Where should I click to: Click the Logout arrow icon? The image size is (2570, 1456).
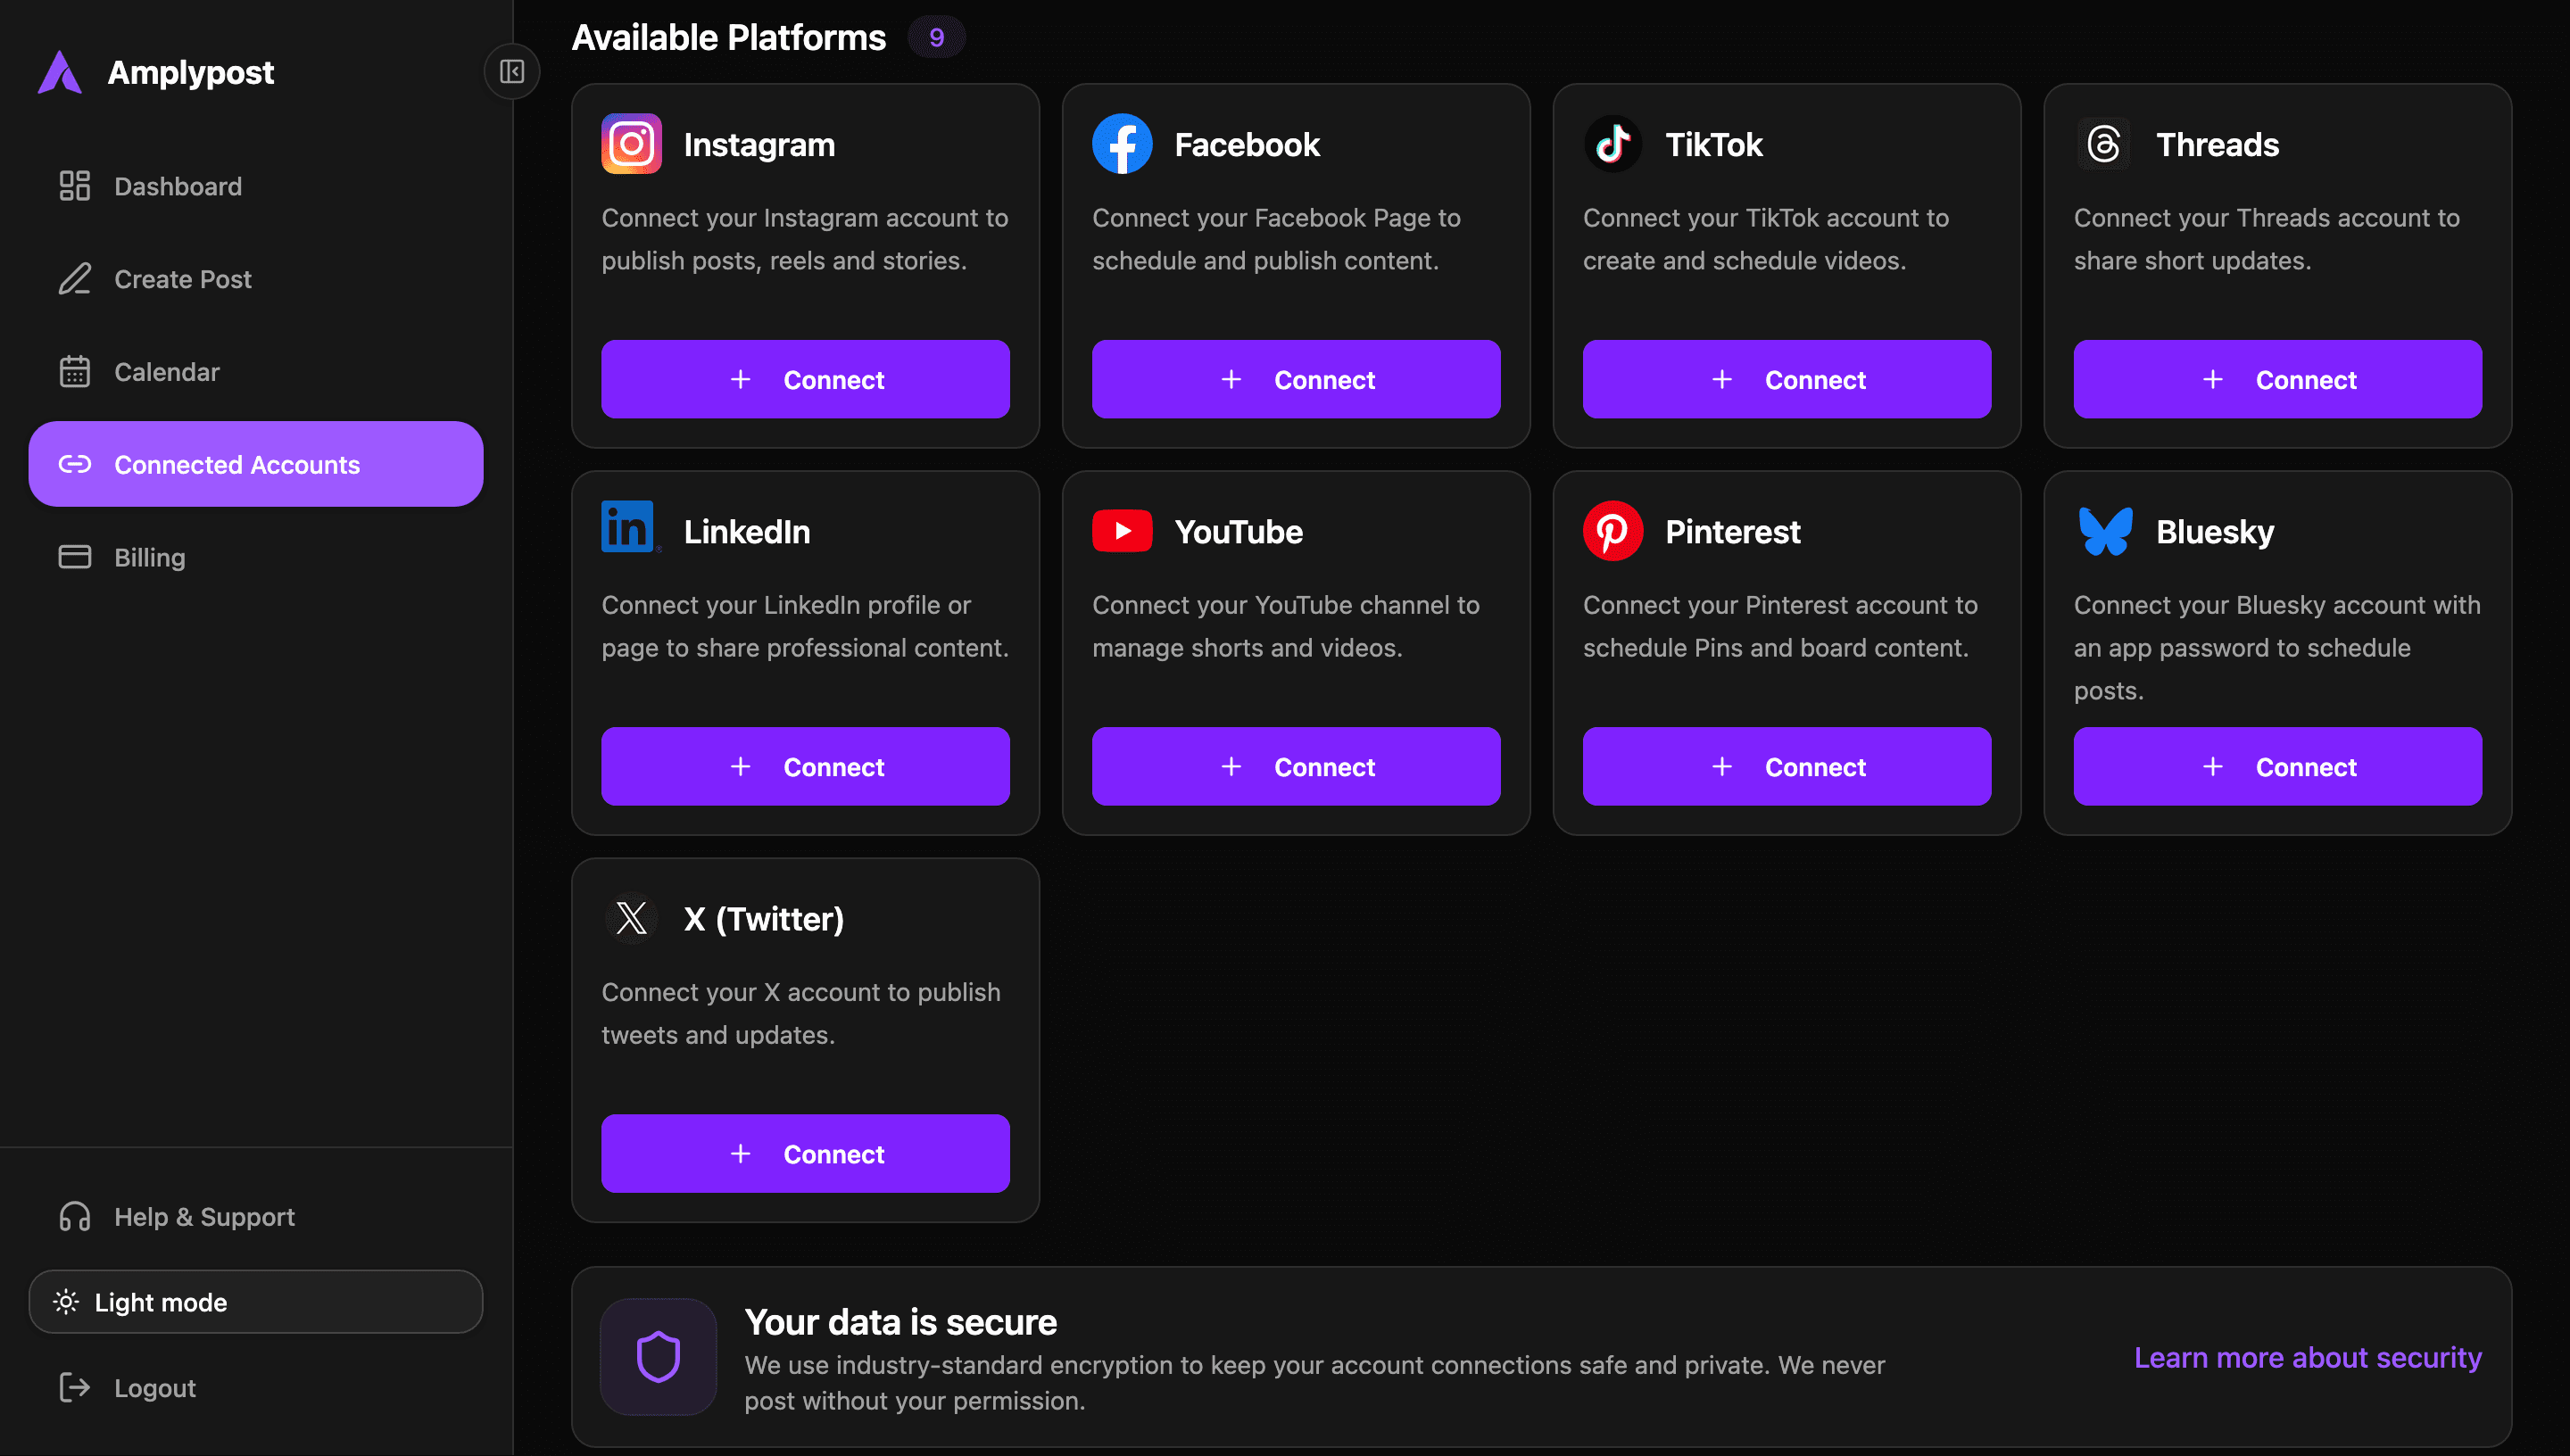click(x=74, y=1388)
